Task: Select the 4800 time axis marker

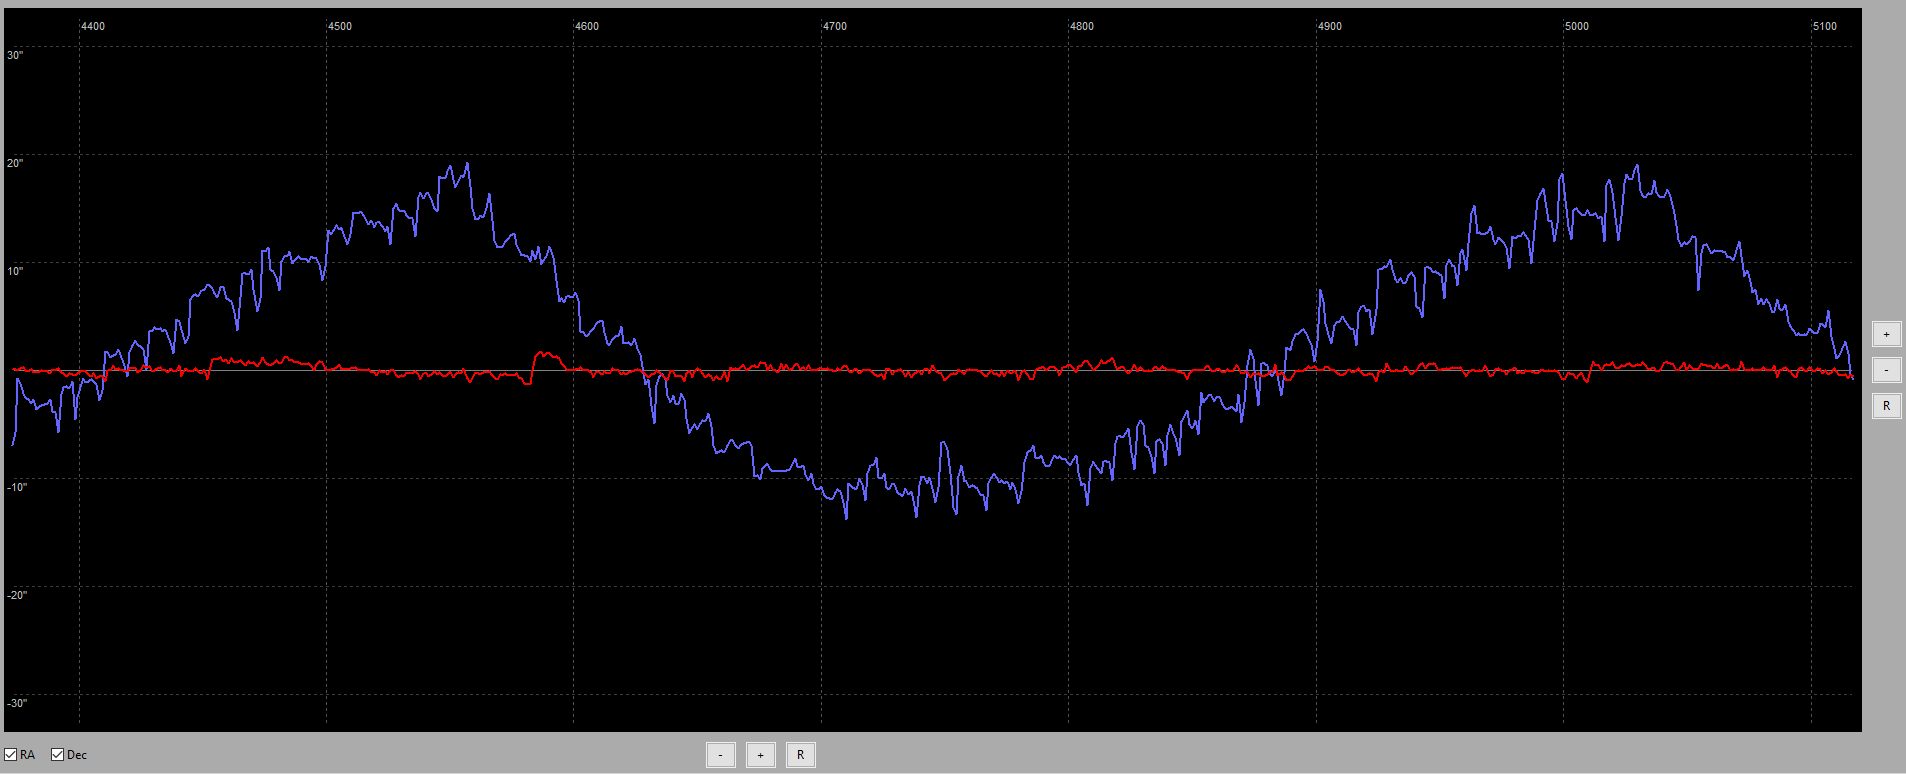Action: coord(1082,26)
